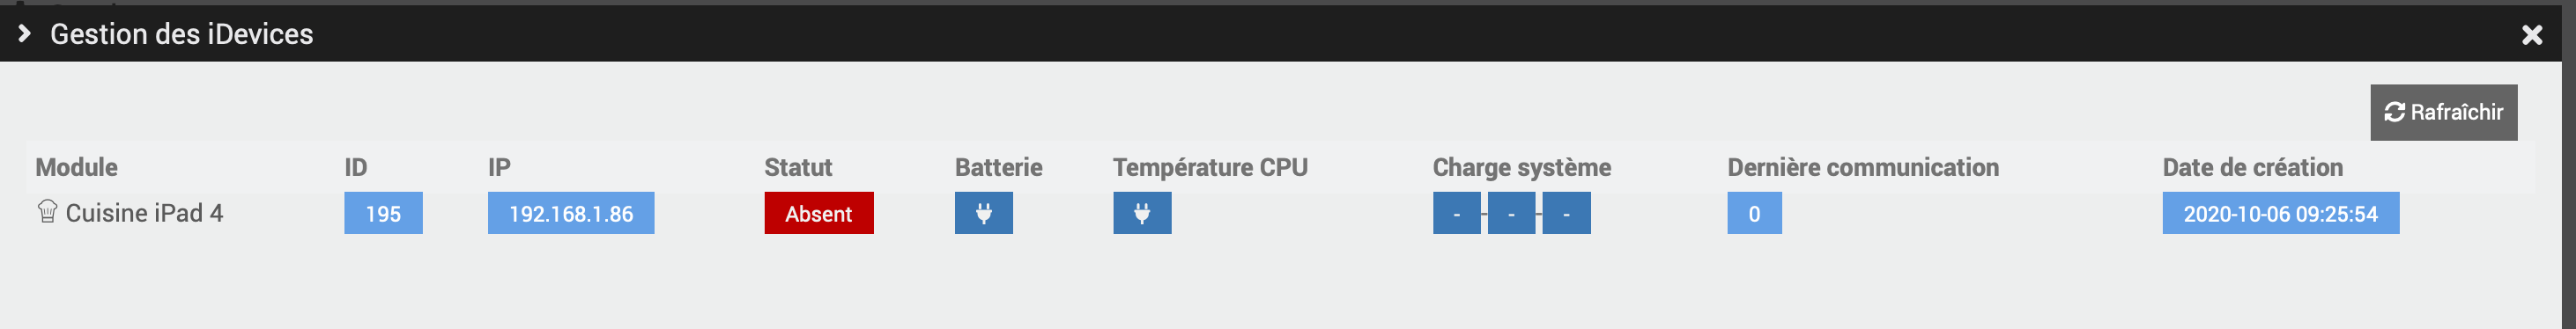Click the chef hat icon beside Cuisine iPad 4

[47, 212]
